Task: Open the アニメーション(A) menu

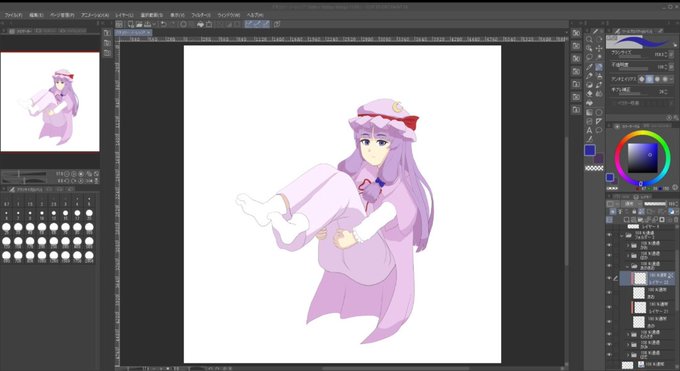Action: [x=95, y=15]
